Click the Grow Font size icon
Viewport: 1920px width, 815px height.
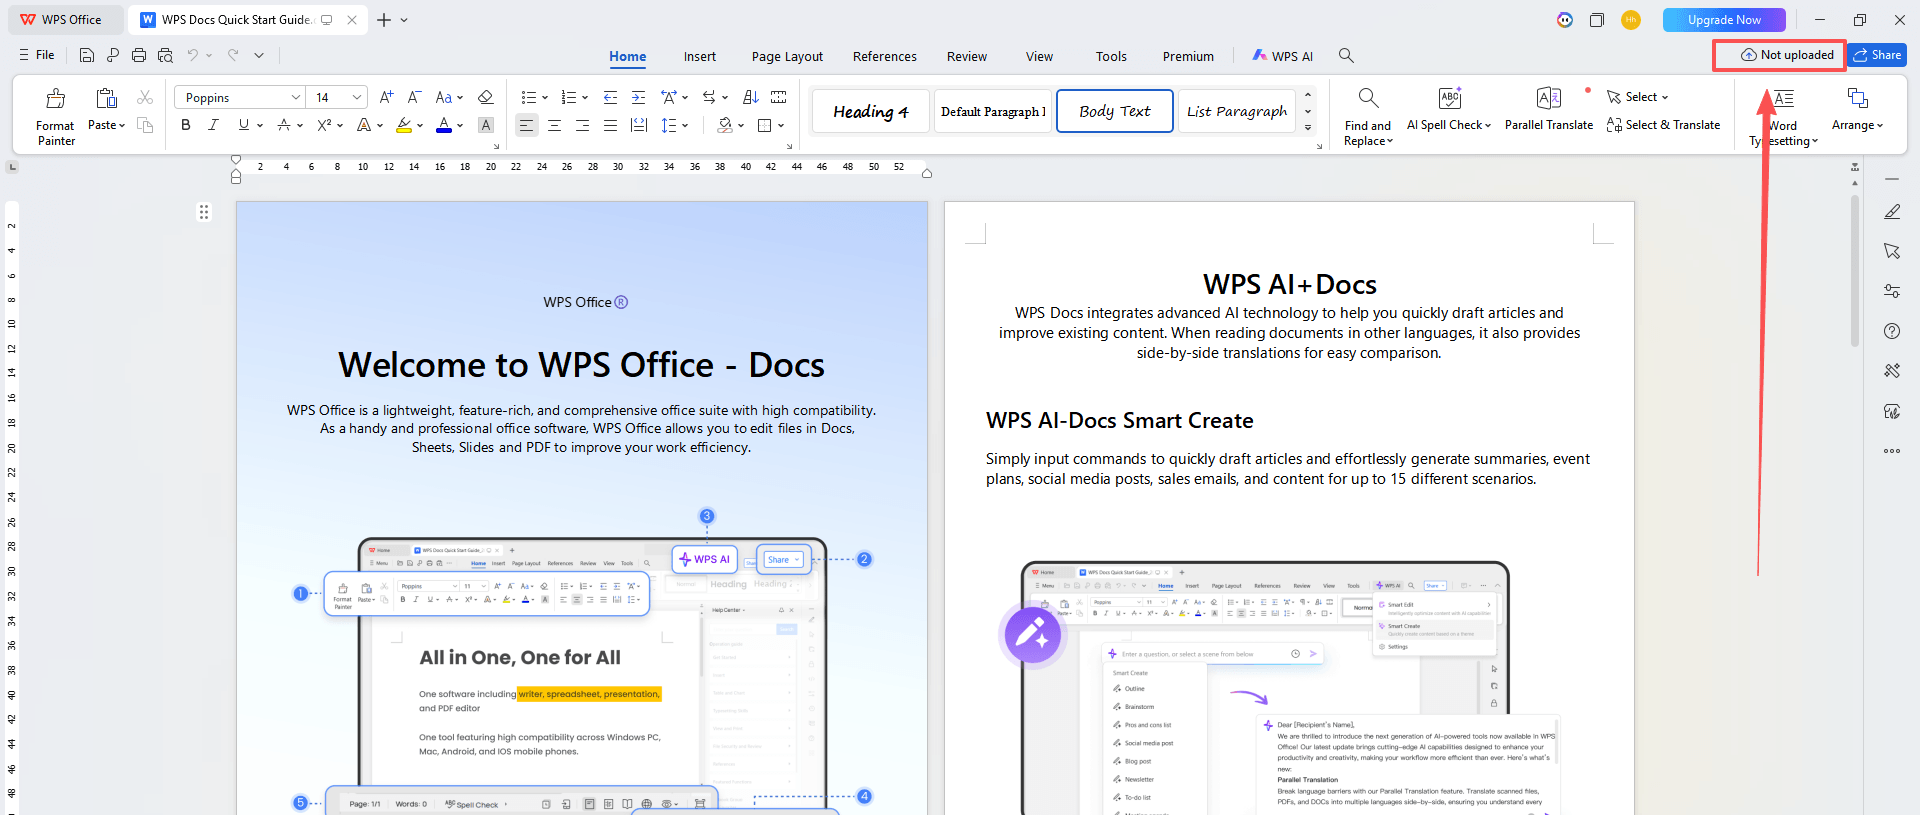pyautogui.click(x=386, y=97)
